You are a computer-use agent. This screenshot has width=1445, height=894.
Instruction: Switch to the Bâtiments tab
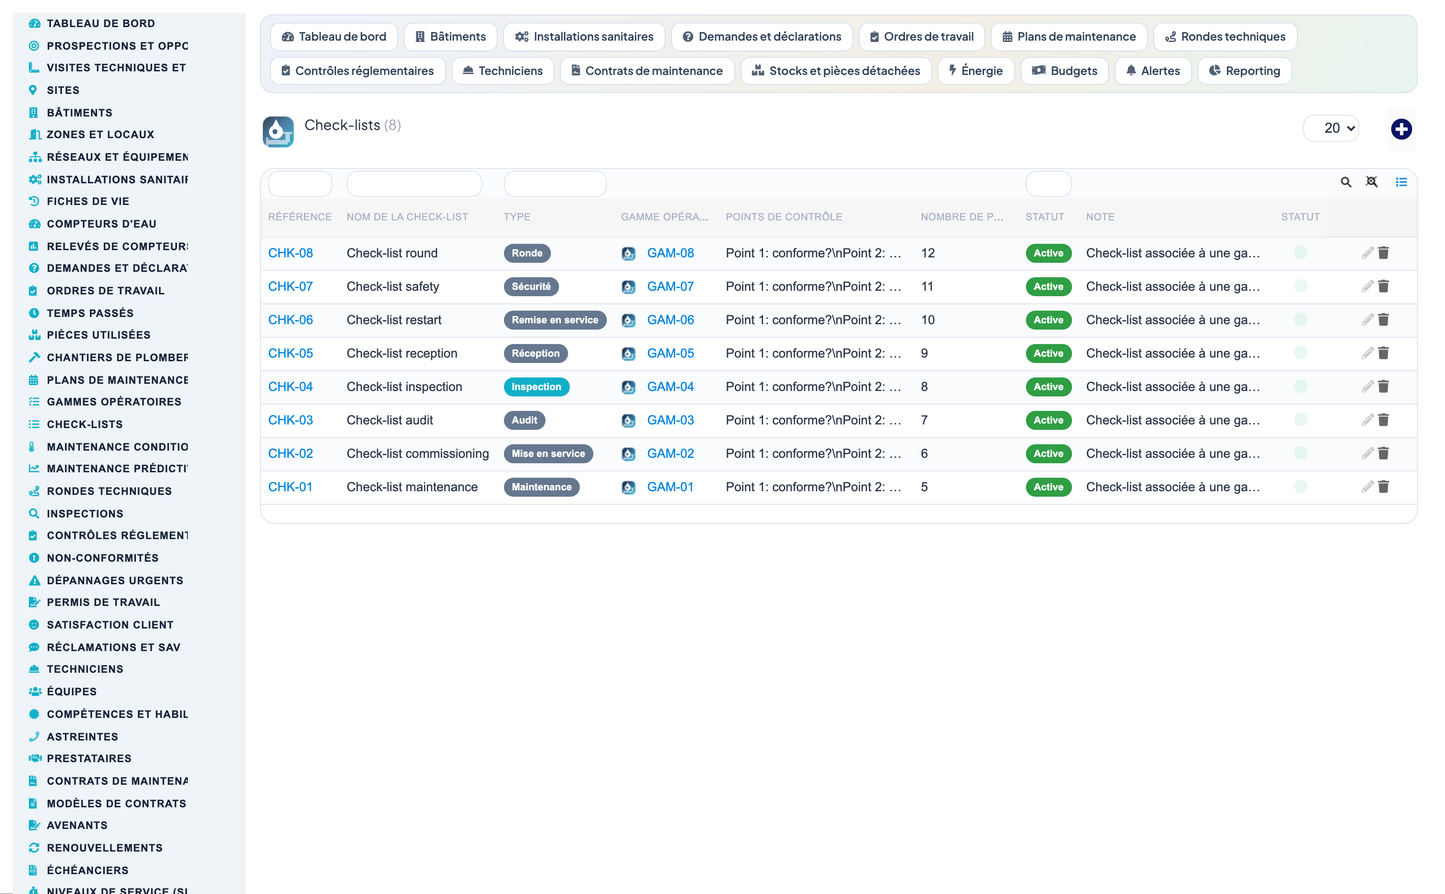[x=450, y=37]
